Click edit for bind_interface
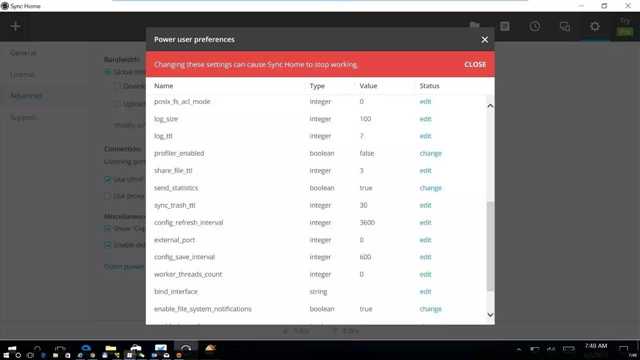The image size is (640, 360). point(425,291)
